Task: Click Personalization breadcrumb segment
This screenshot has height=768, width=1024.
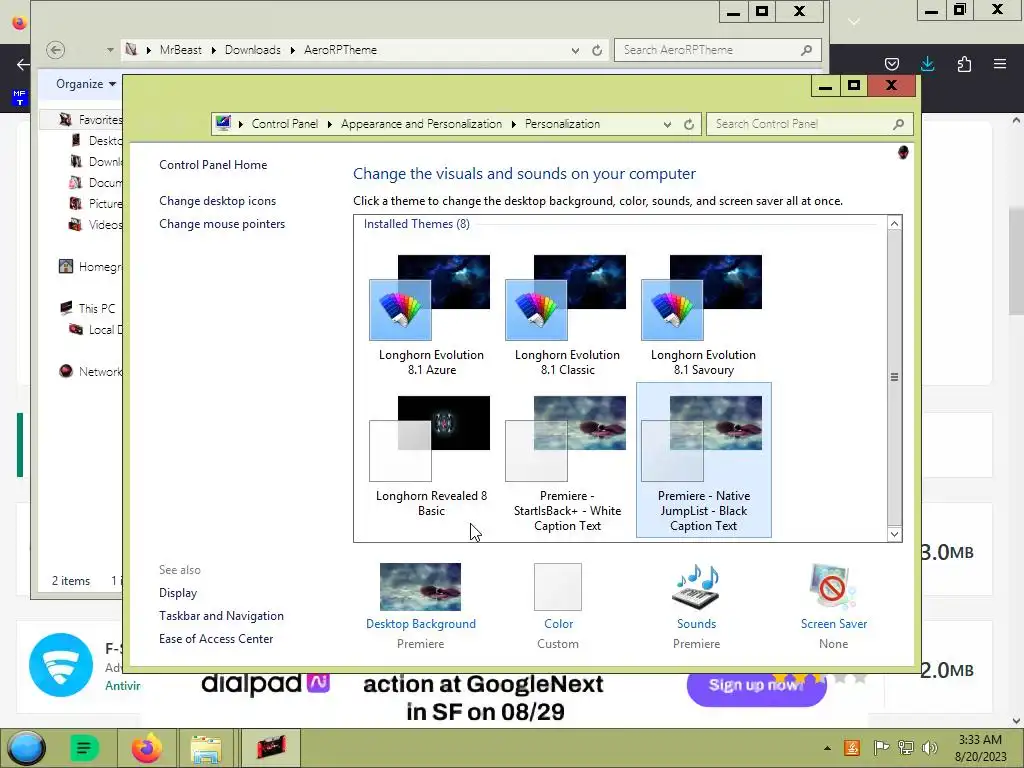Action: [562, 123]
